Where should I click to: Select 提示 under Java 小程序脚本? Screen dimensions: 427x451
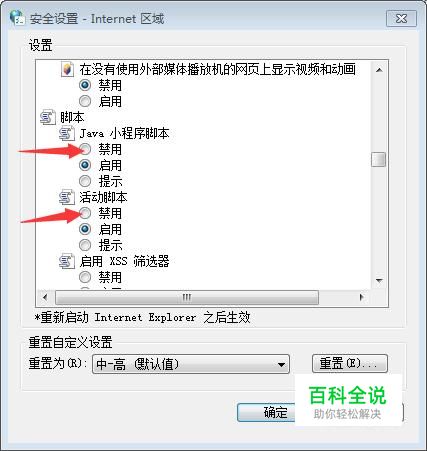[x=85, y=181]
